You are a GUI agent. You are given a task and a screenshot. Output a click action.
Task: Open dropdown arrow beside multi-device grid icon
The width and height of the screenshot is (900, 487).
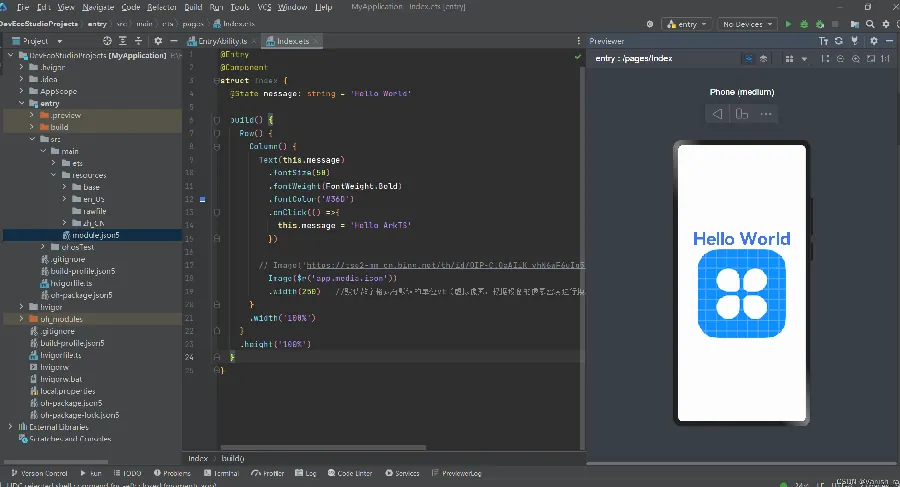click(804, 59)
